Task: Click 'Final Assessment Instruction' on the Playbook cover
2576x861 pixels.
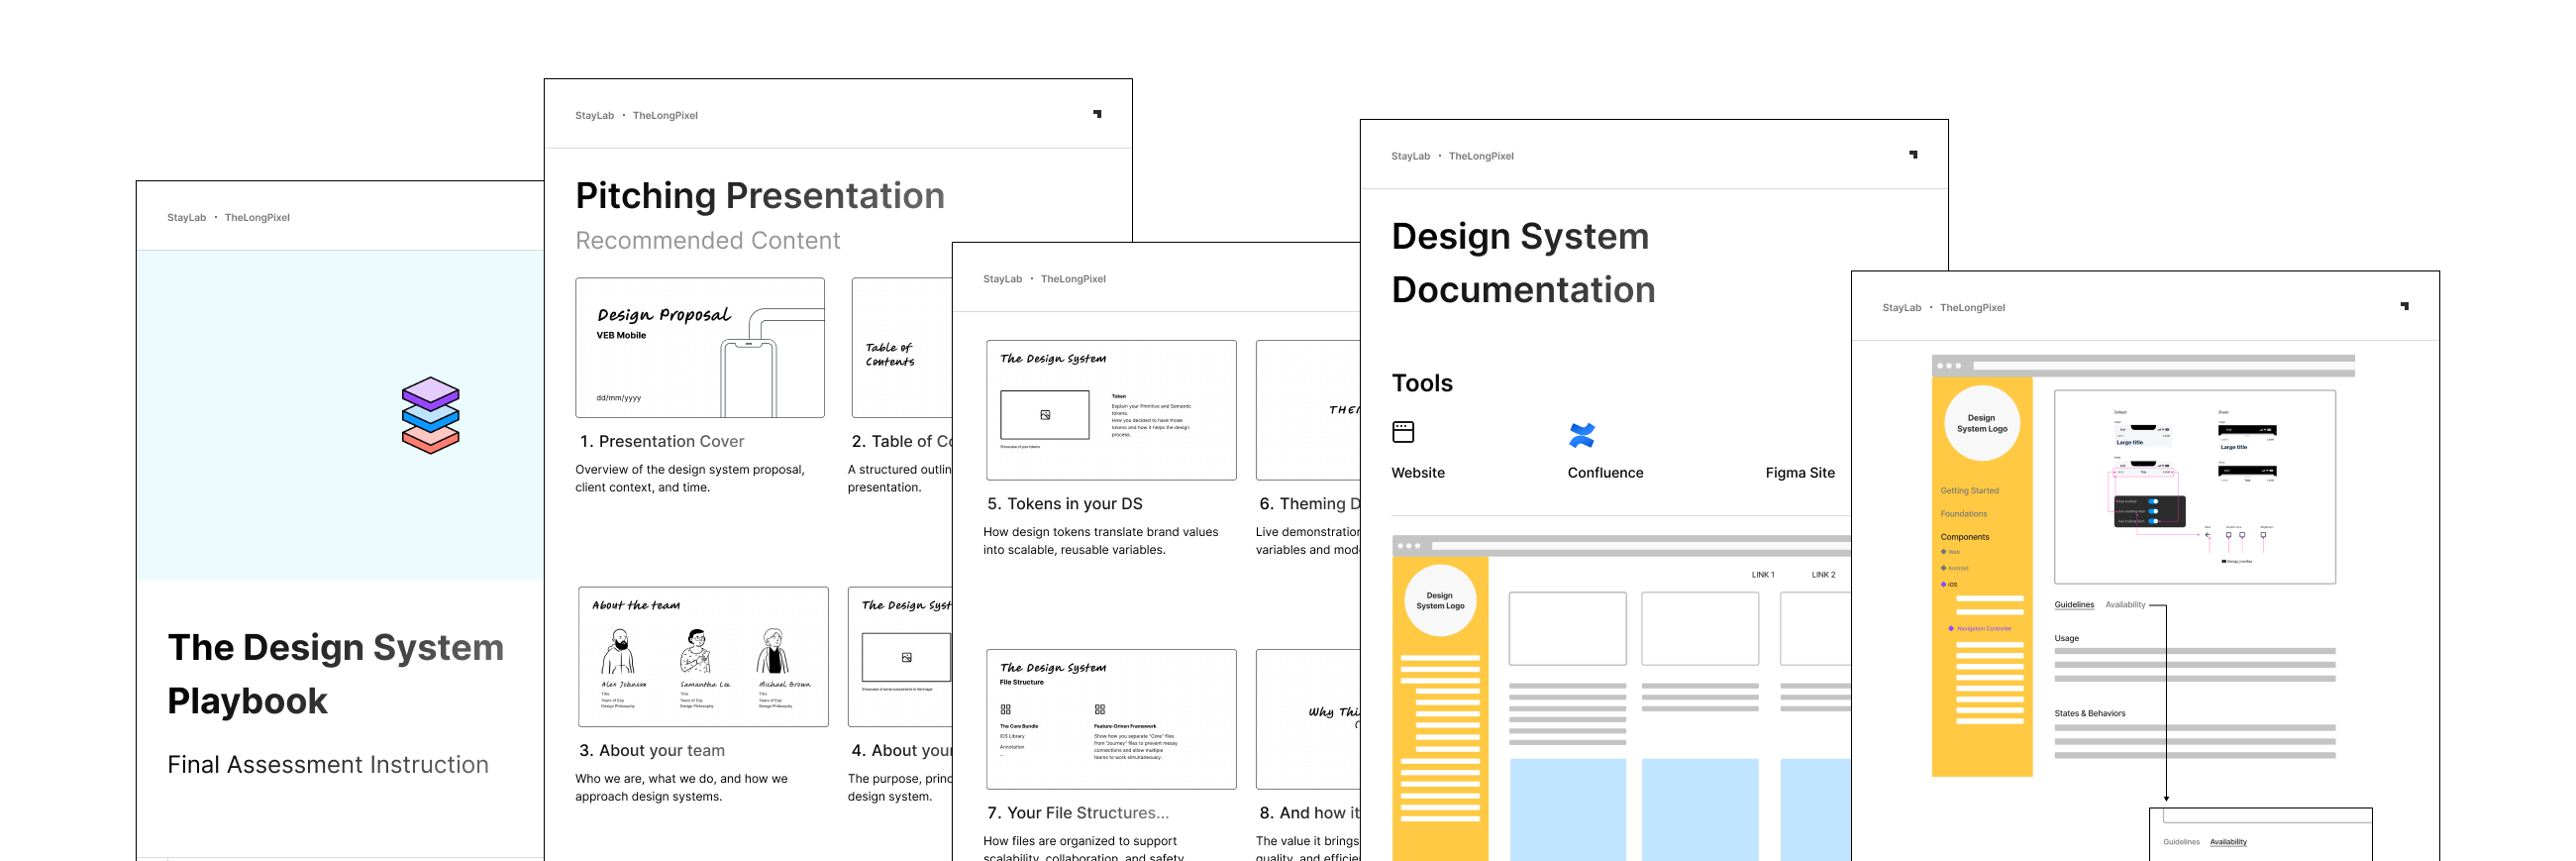Action: (x=327, y=765)
